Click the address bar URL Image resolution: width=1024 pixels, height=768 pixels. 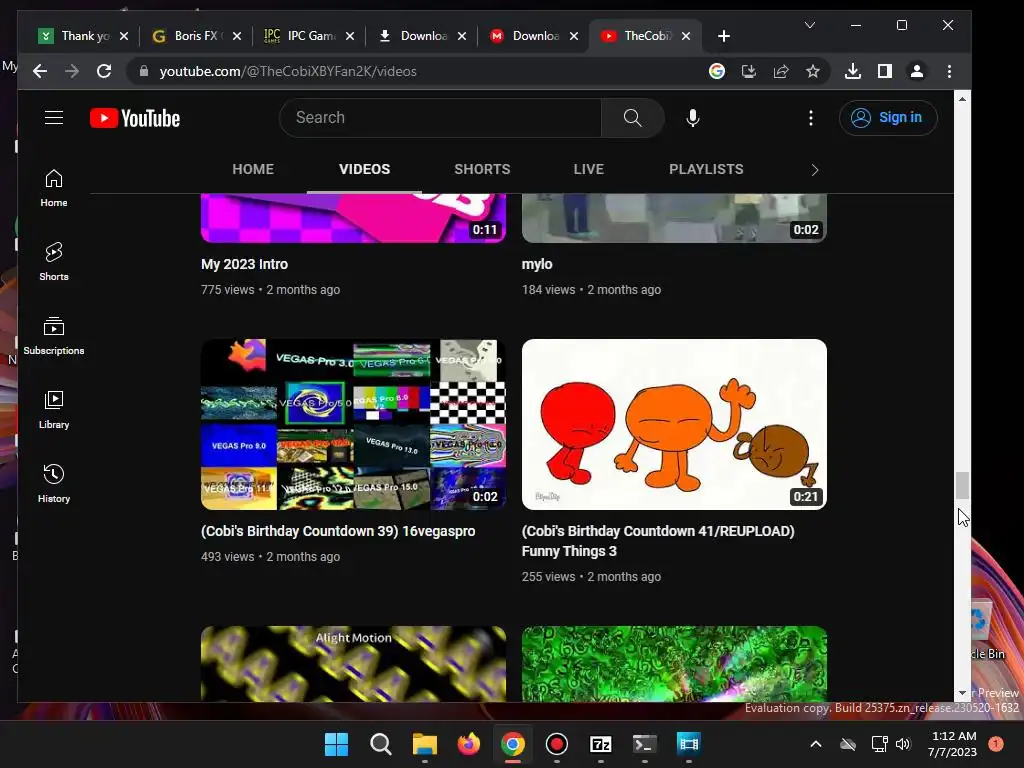(288, 71)
